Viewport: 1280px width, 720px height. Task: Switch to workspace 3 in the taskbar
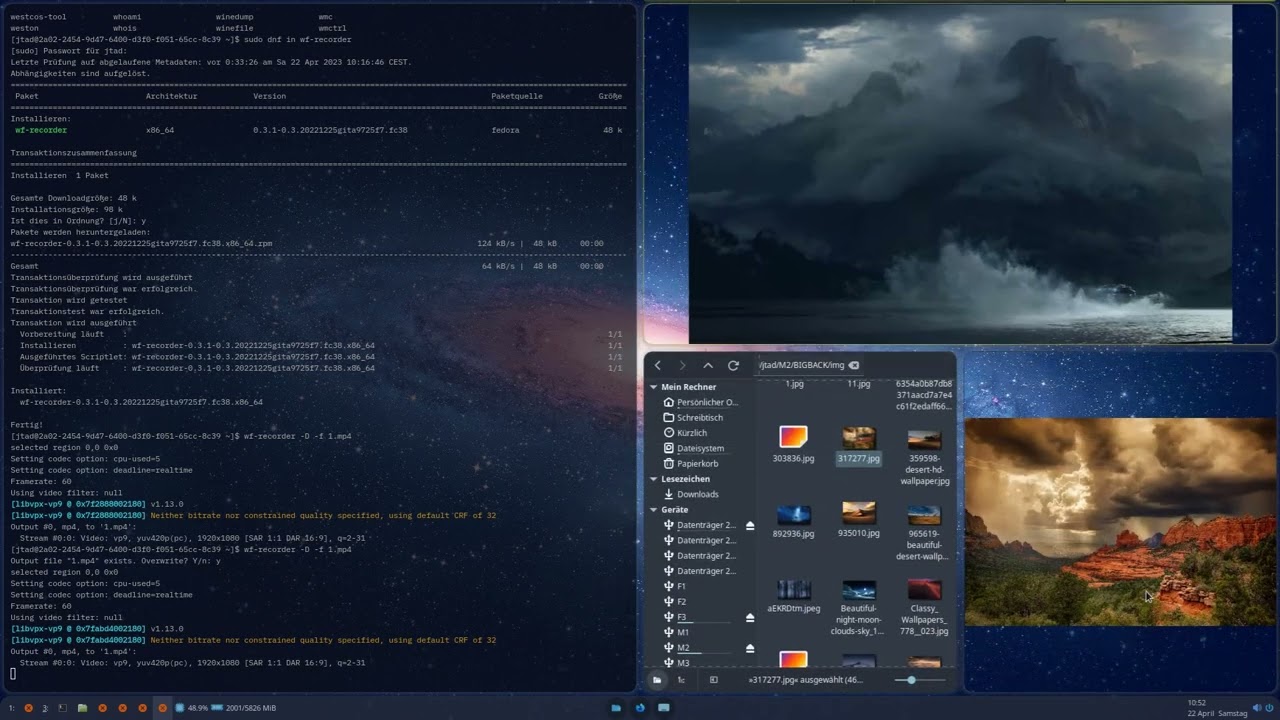coord(45,708)
